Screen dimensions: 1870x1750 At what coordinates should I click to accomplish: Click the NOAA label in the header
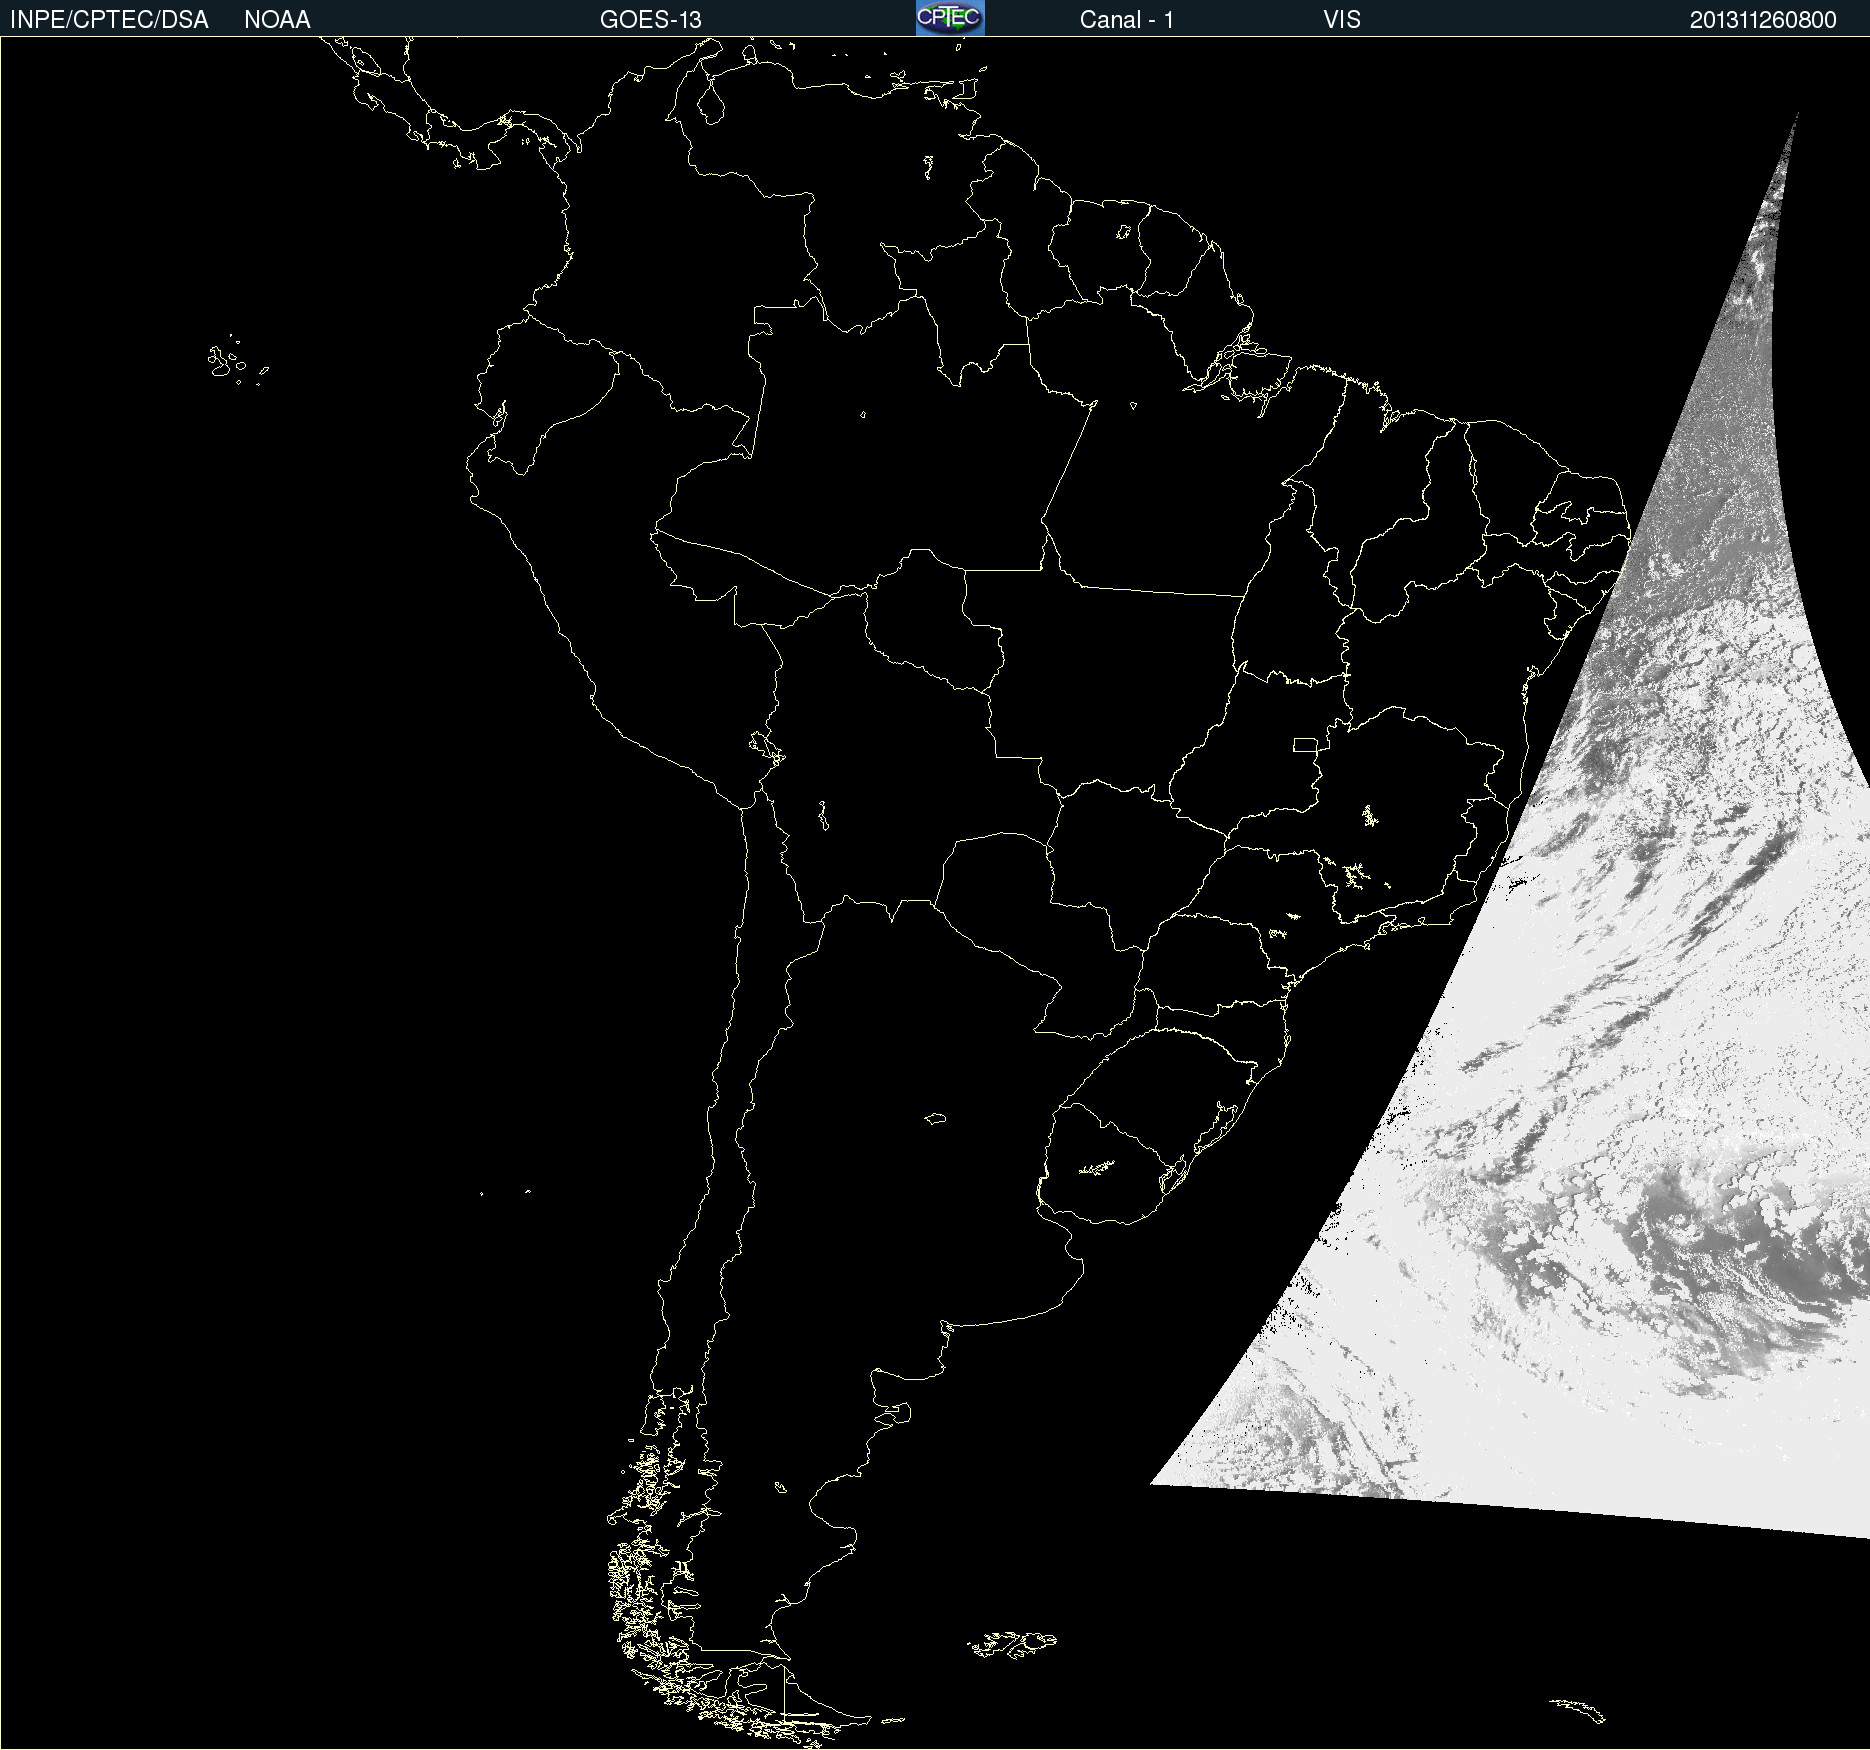(277, 20)
